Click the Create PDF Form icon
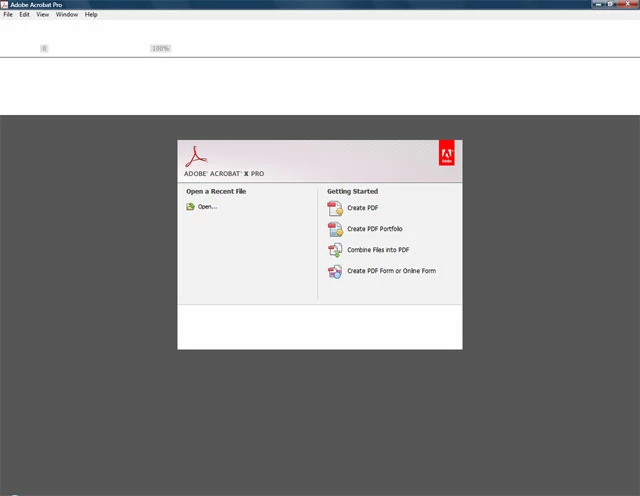 click(x=335, y=271)
